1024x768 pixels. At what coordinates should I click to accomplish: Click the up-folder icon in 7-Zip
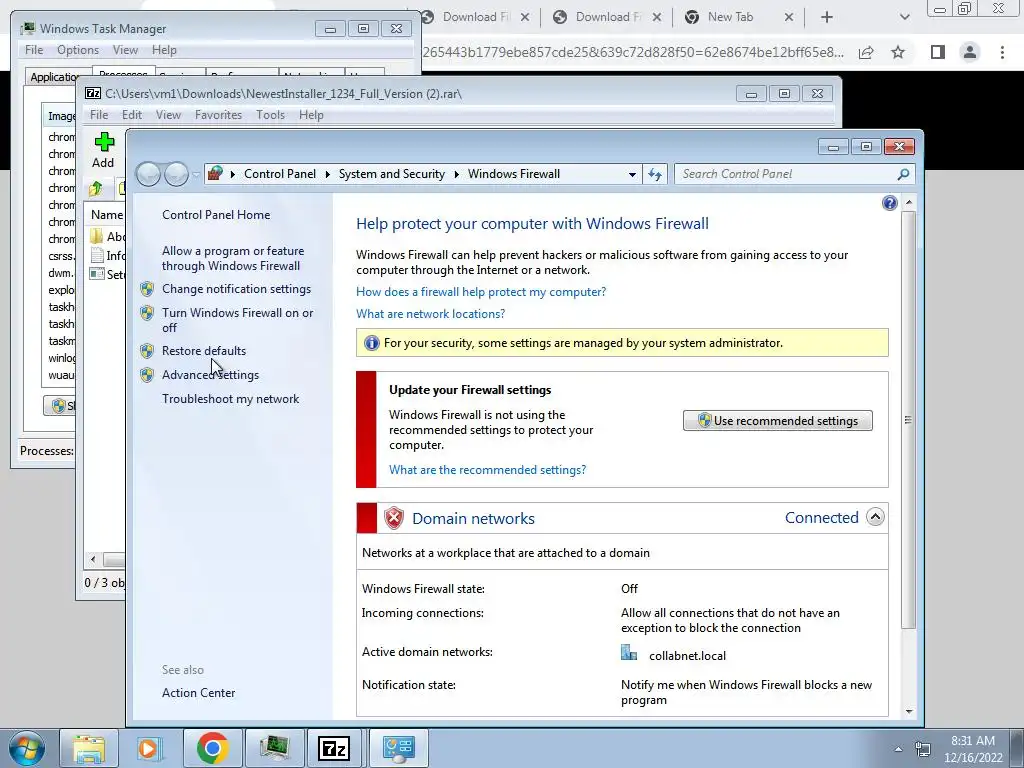(x=96, y=189)
